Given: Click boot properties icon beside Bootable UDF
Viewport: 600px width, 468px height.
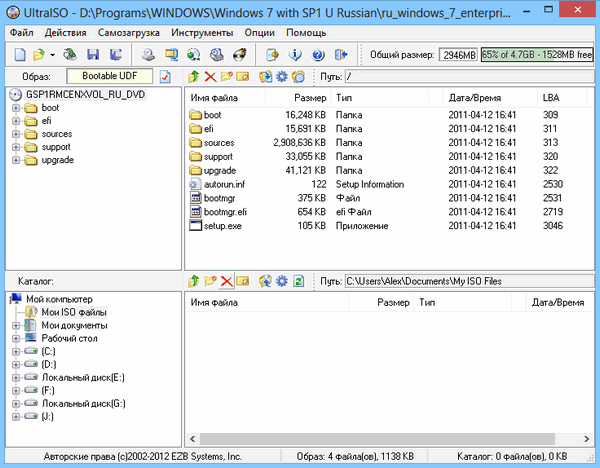Looking at the screenshot, I should (165, 76).
